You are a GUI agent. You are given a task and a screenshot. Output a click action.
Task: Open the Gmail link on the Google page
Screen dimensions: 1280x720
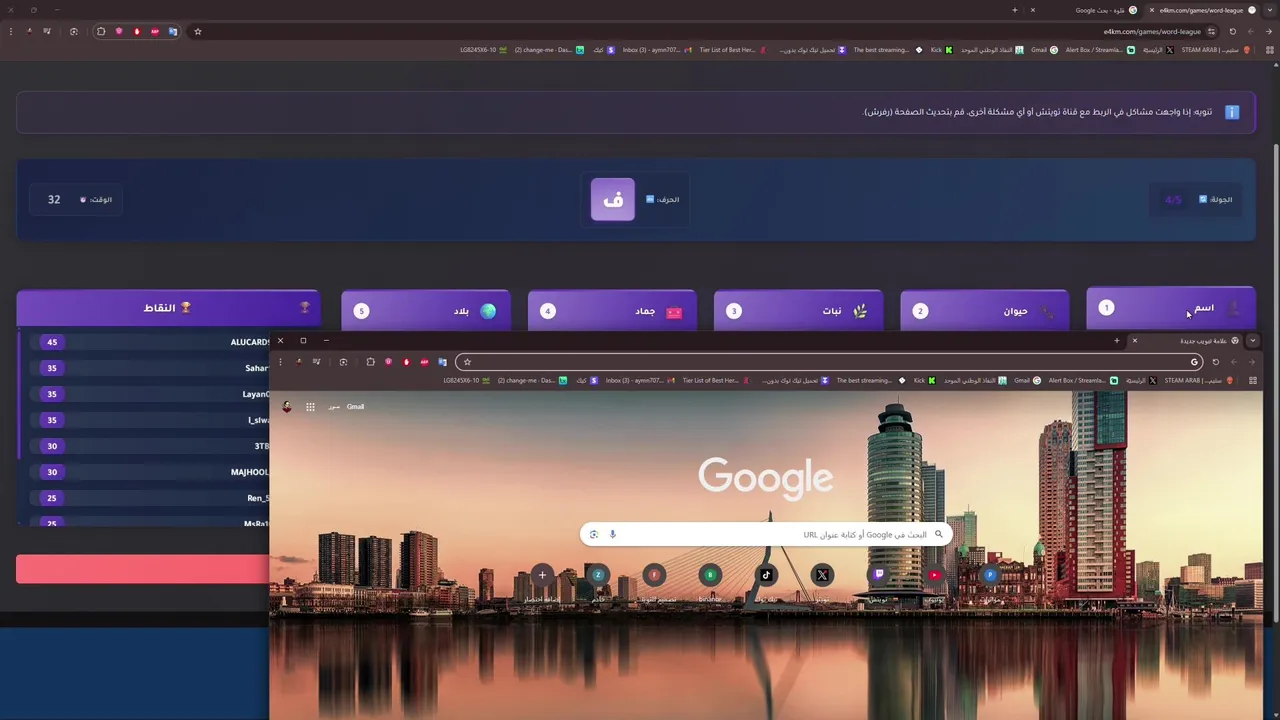click(355, 407)
